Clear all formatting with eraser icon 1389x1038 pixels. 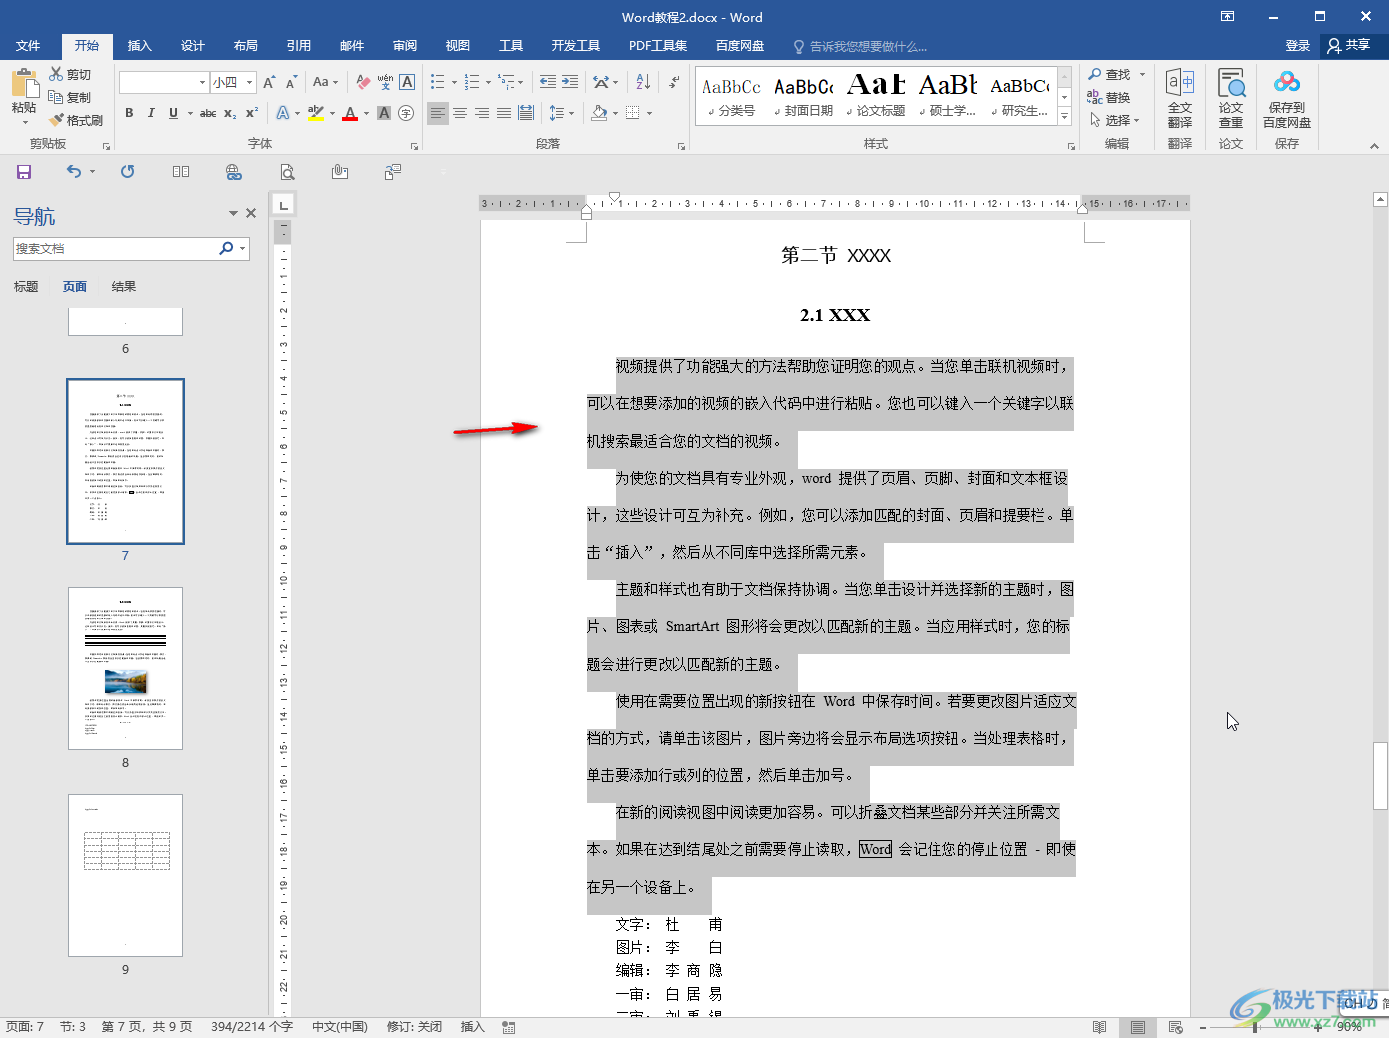pos(363,82)
